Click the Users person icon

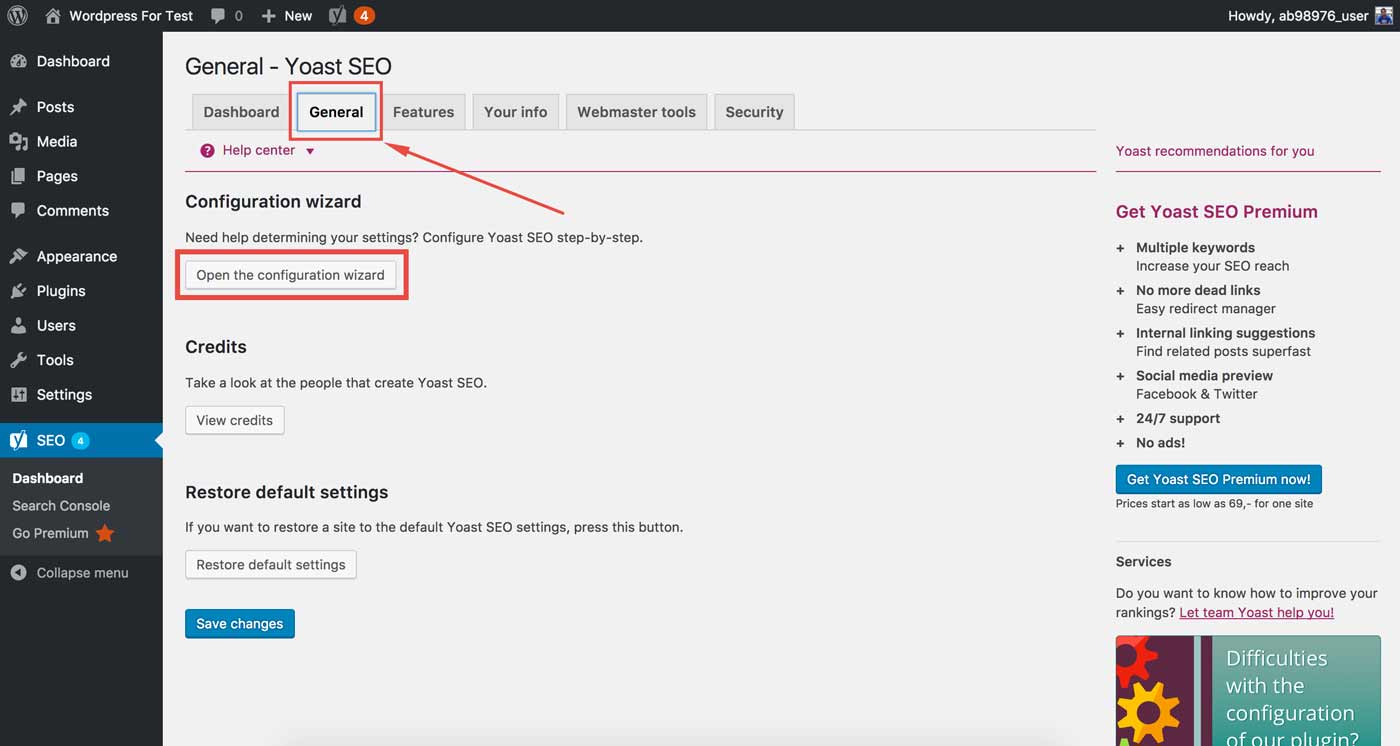18,325
